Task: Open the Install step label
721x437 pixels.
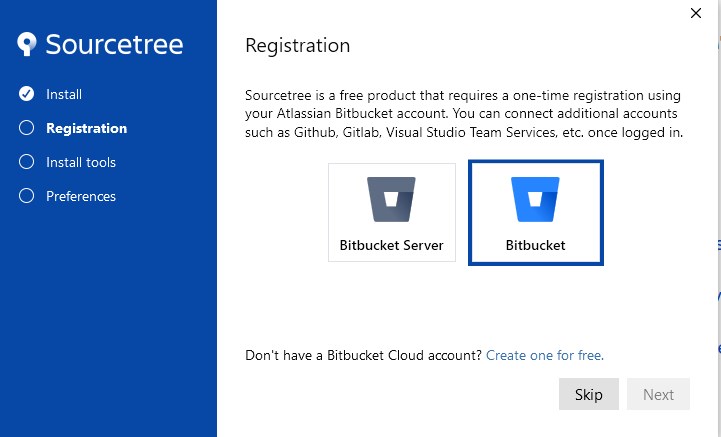Action: click(x=64, y=94)
